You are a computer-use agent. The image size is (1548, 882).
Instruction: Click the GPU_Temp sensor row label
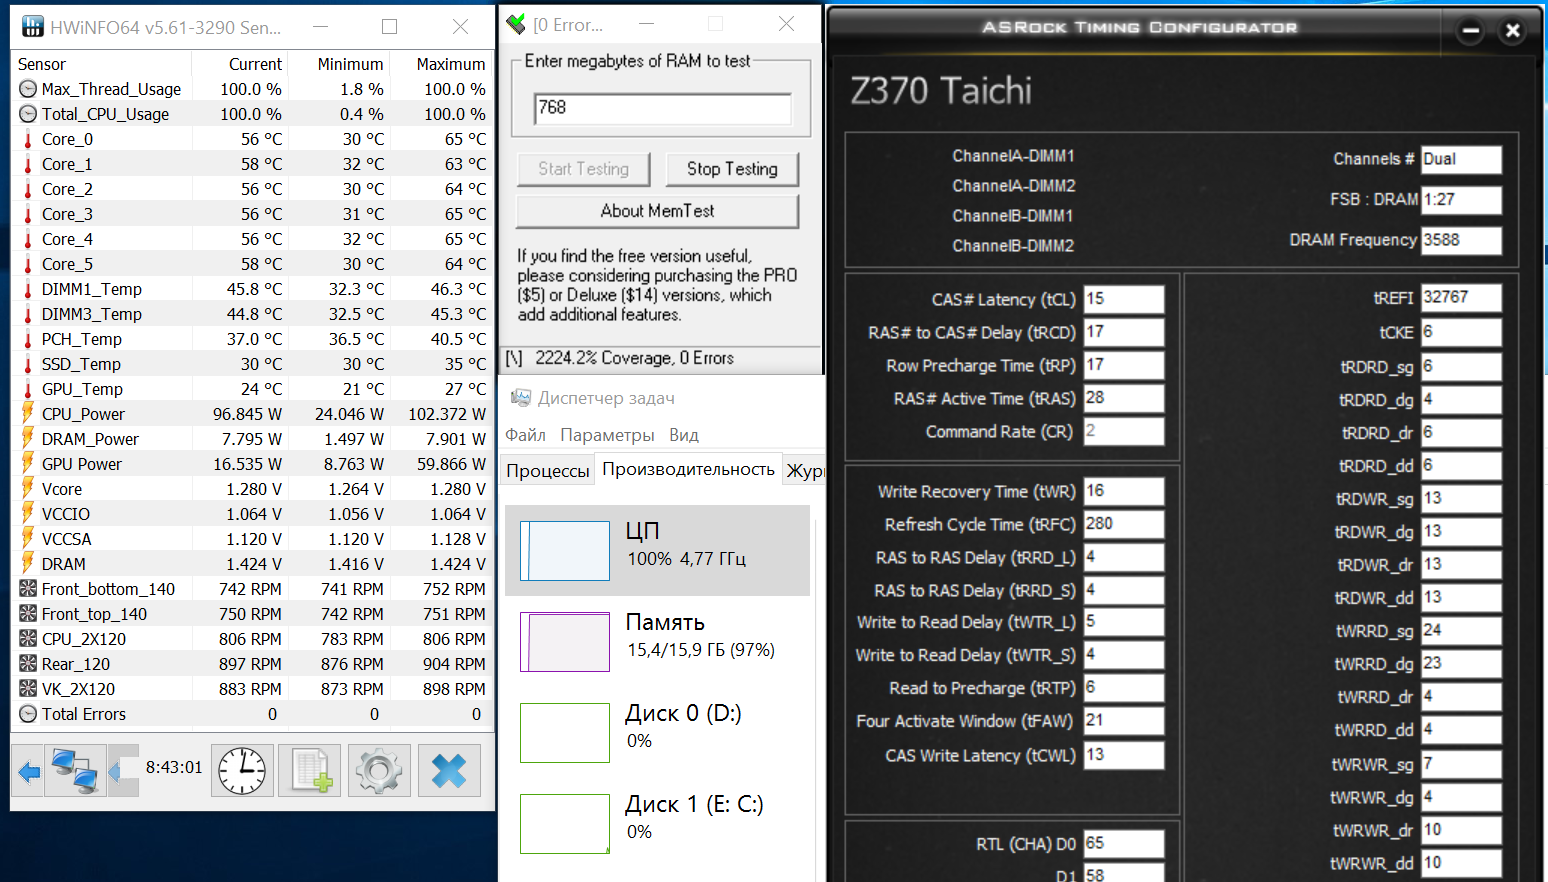82,389
